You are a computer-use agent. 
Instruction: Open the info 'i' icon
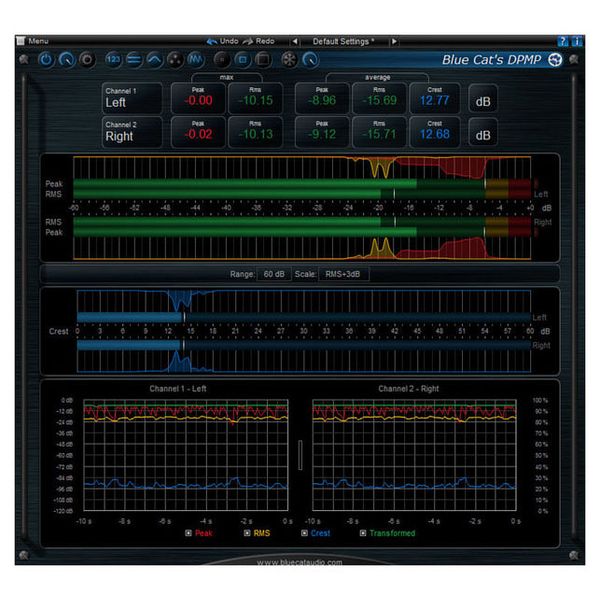[x=577, y=41]
